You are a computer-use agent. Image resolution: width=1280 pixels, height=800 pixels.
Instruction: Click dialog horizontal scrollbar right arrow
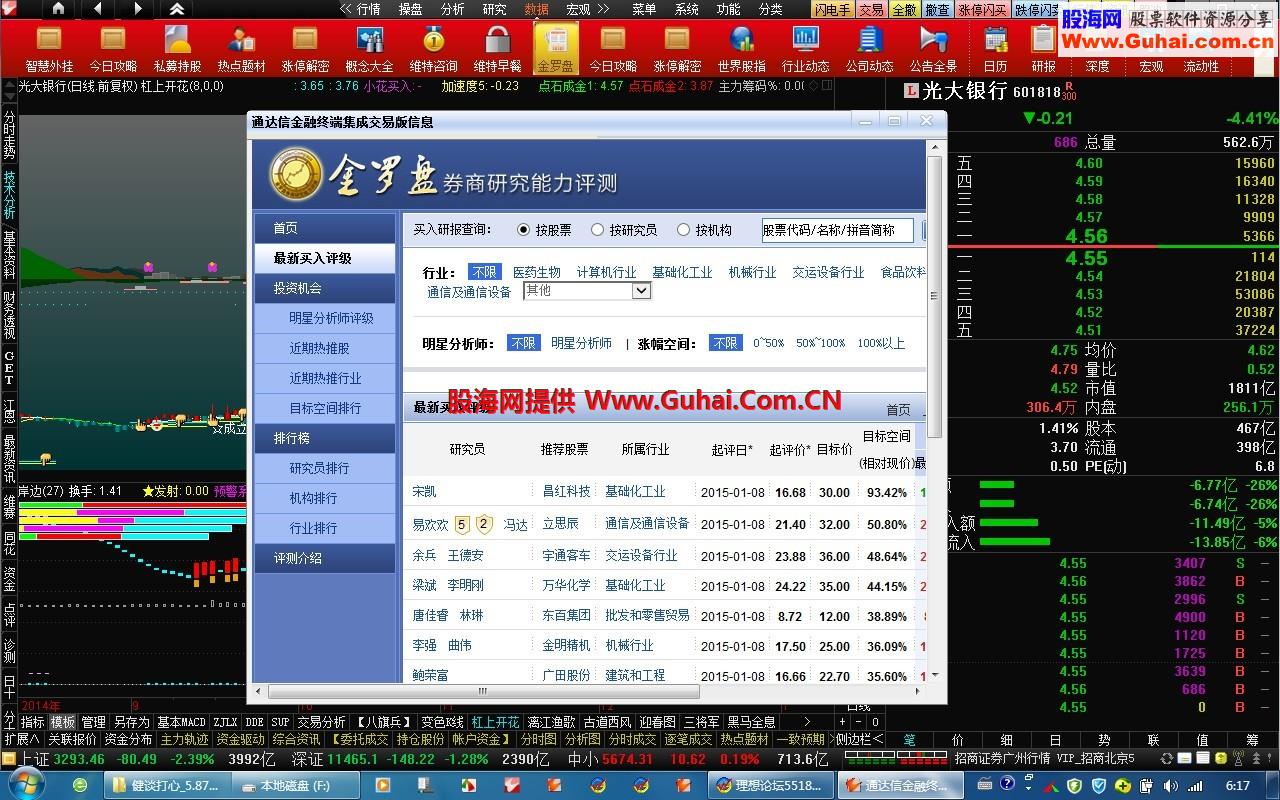[918, 690]
